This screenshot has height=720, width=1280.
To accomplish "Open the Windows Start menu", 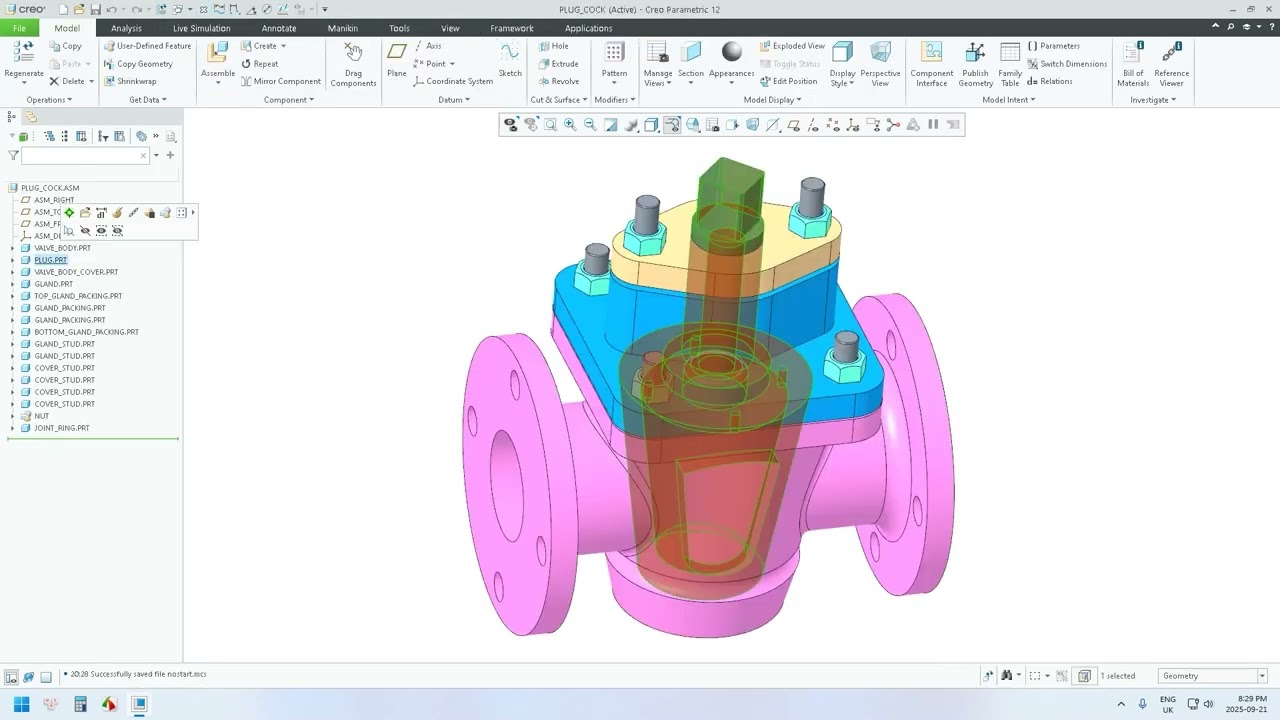I will point(21,704).
